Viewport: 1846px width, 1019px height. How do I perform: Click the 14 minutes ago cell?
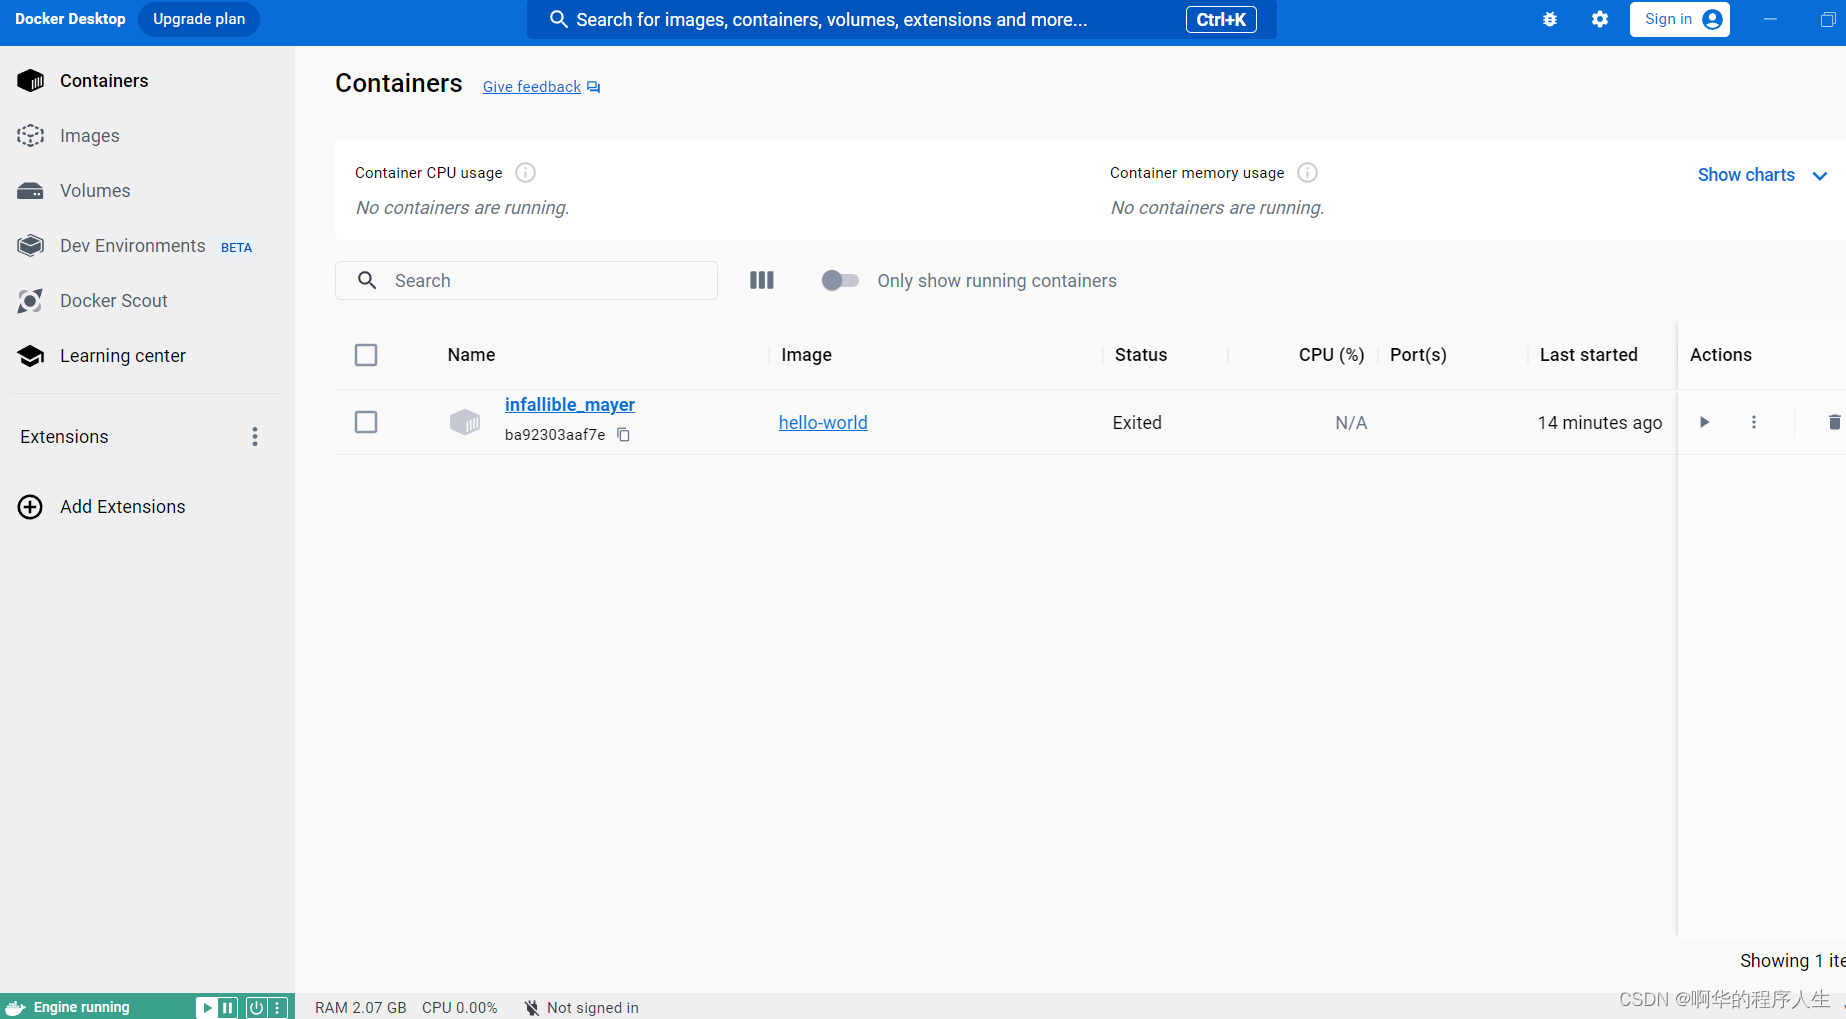[x=1600, y=423]
